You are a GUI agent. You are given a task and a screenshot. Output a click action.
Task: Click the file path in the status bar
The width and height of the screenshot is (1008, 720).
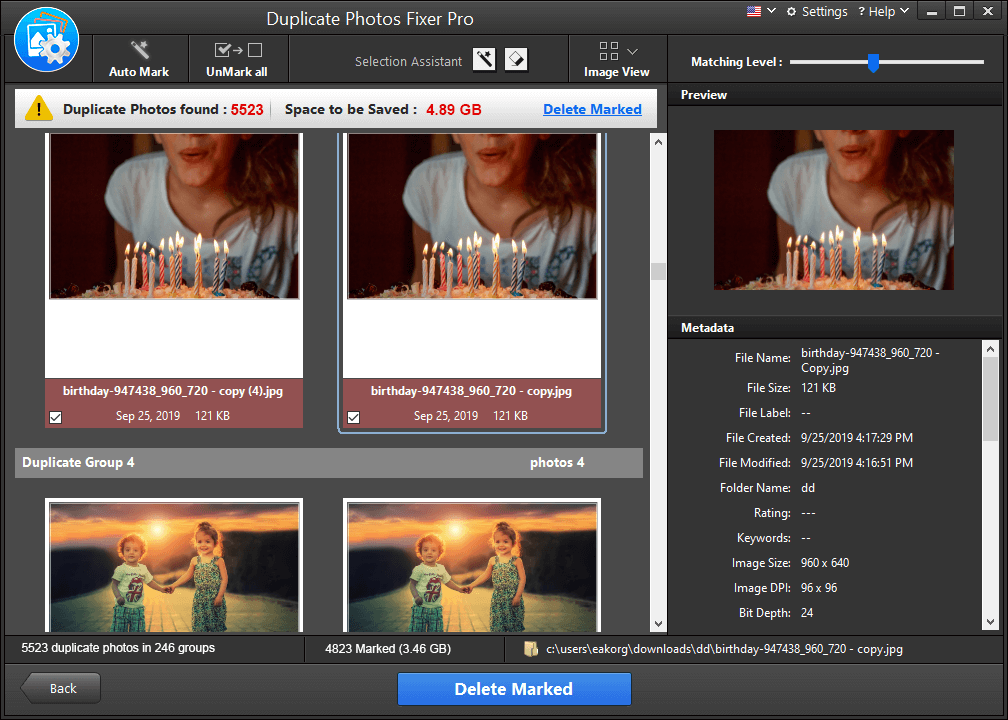tap(724, 649)
